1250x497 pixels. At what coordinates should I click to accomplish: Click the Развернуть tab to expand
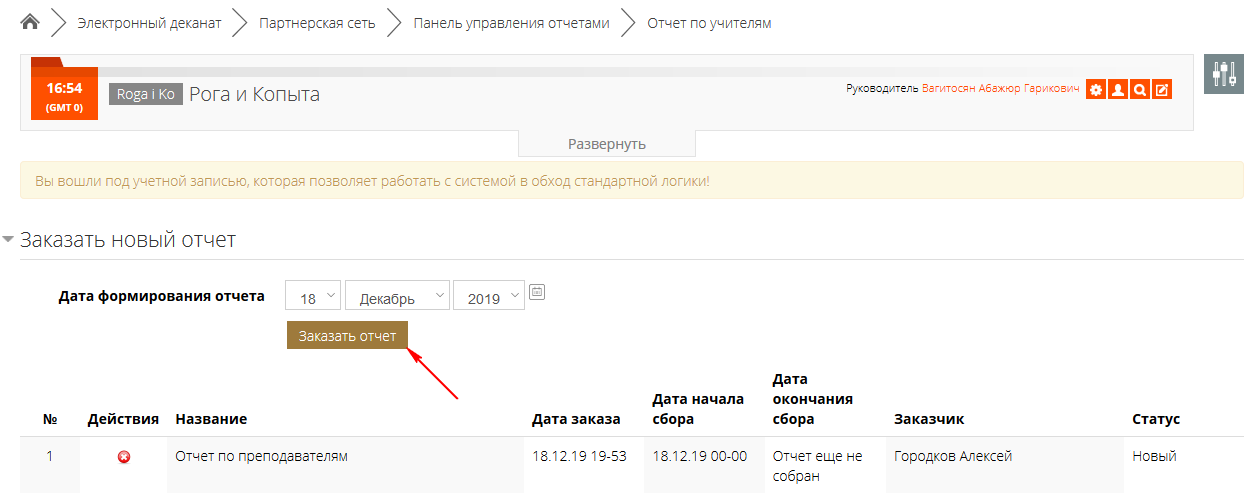(606, 144)
